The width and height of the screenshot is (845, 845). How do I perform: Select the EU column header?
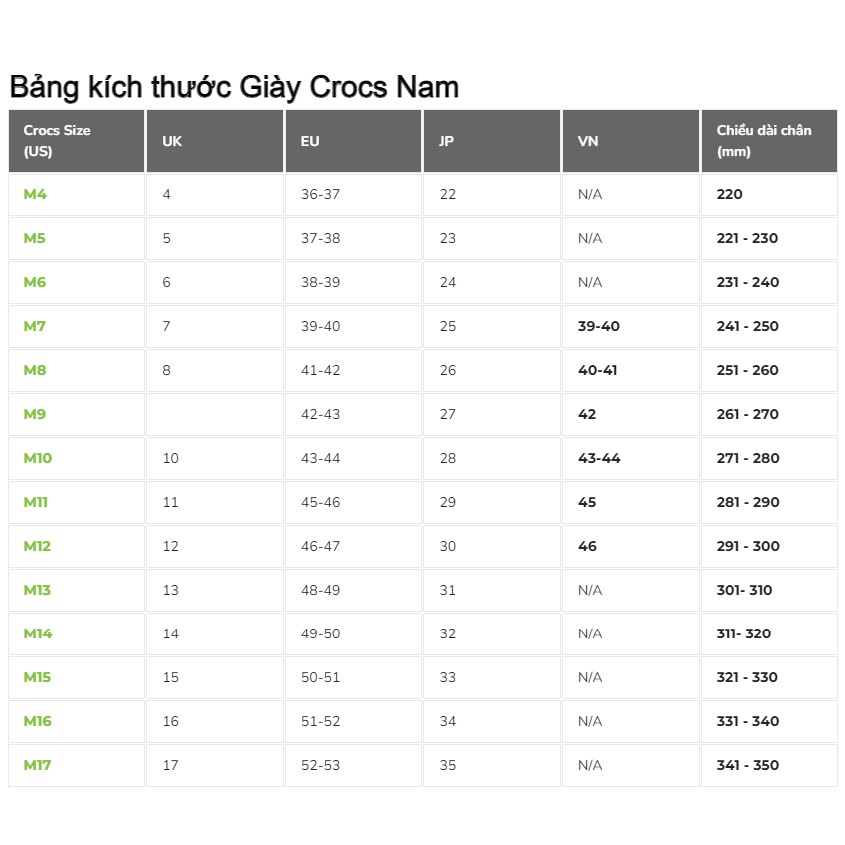coord(353,141)
